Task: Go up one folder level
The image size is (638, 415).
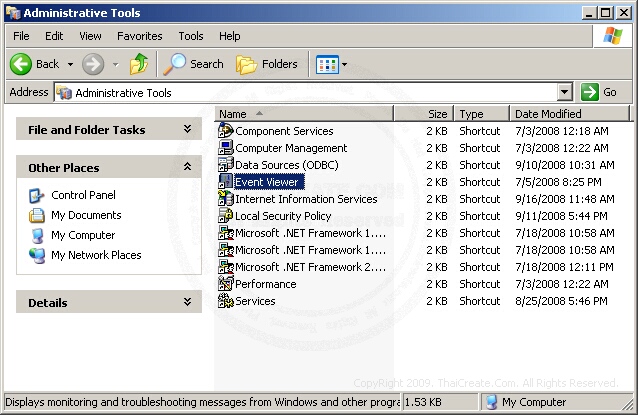Action: [139, 64]
